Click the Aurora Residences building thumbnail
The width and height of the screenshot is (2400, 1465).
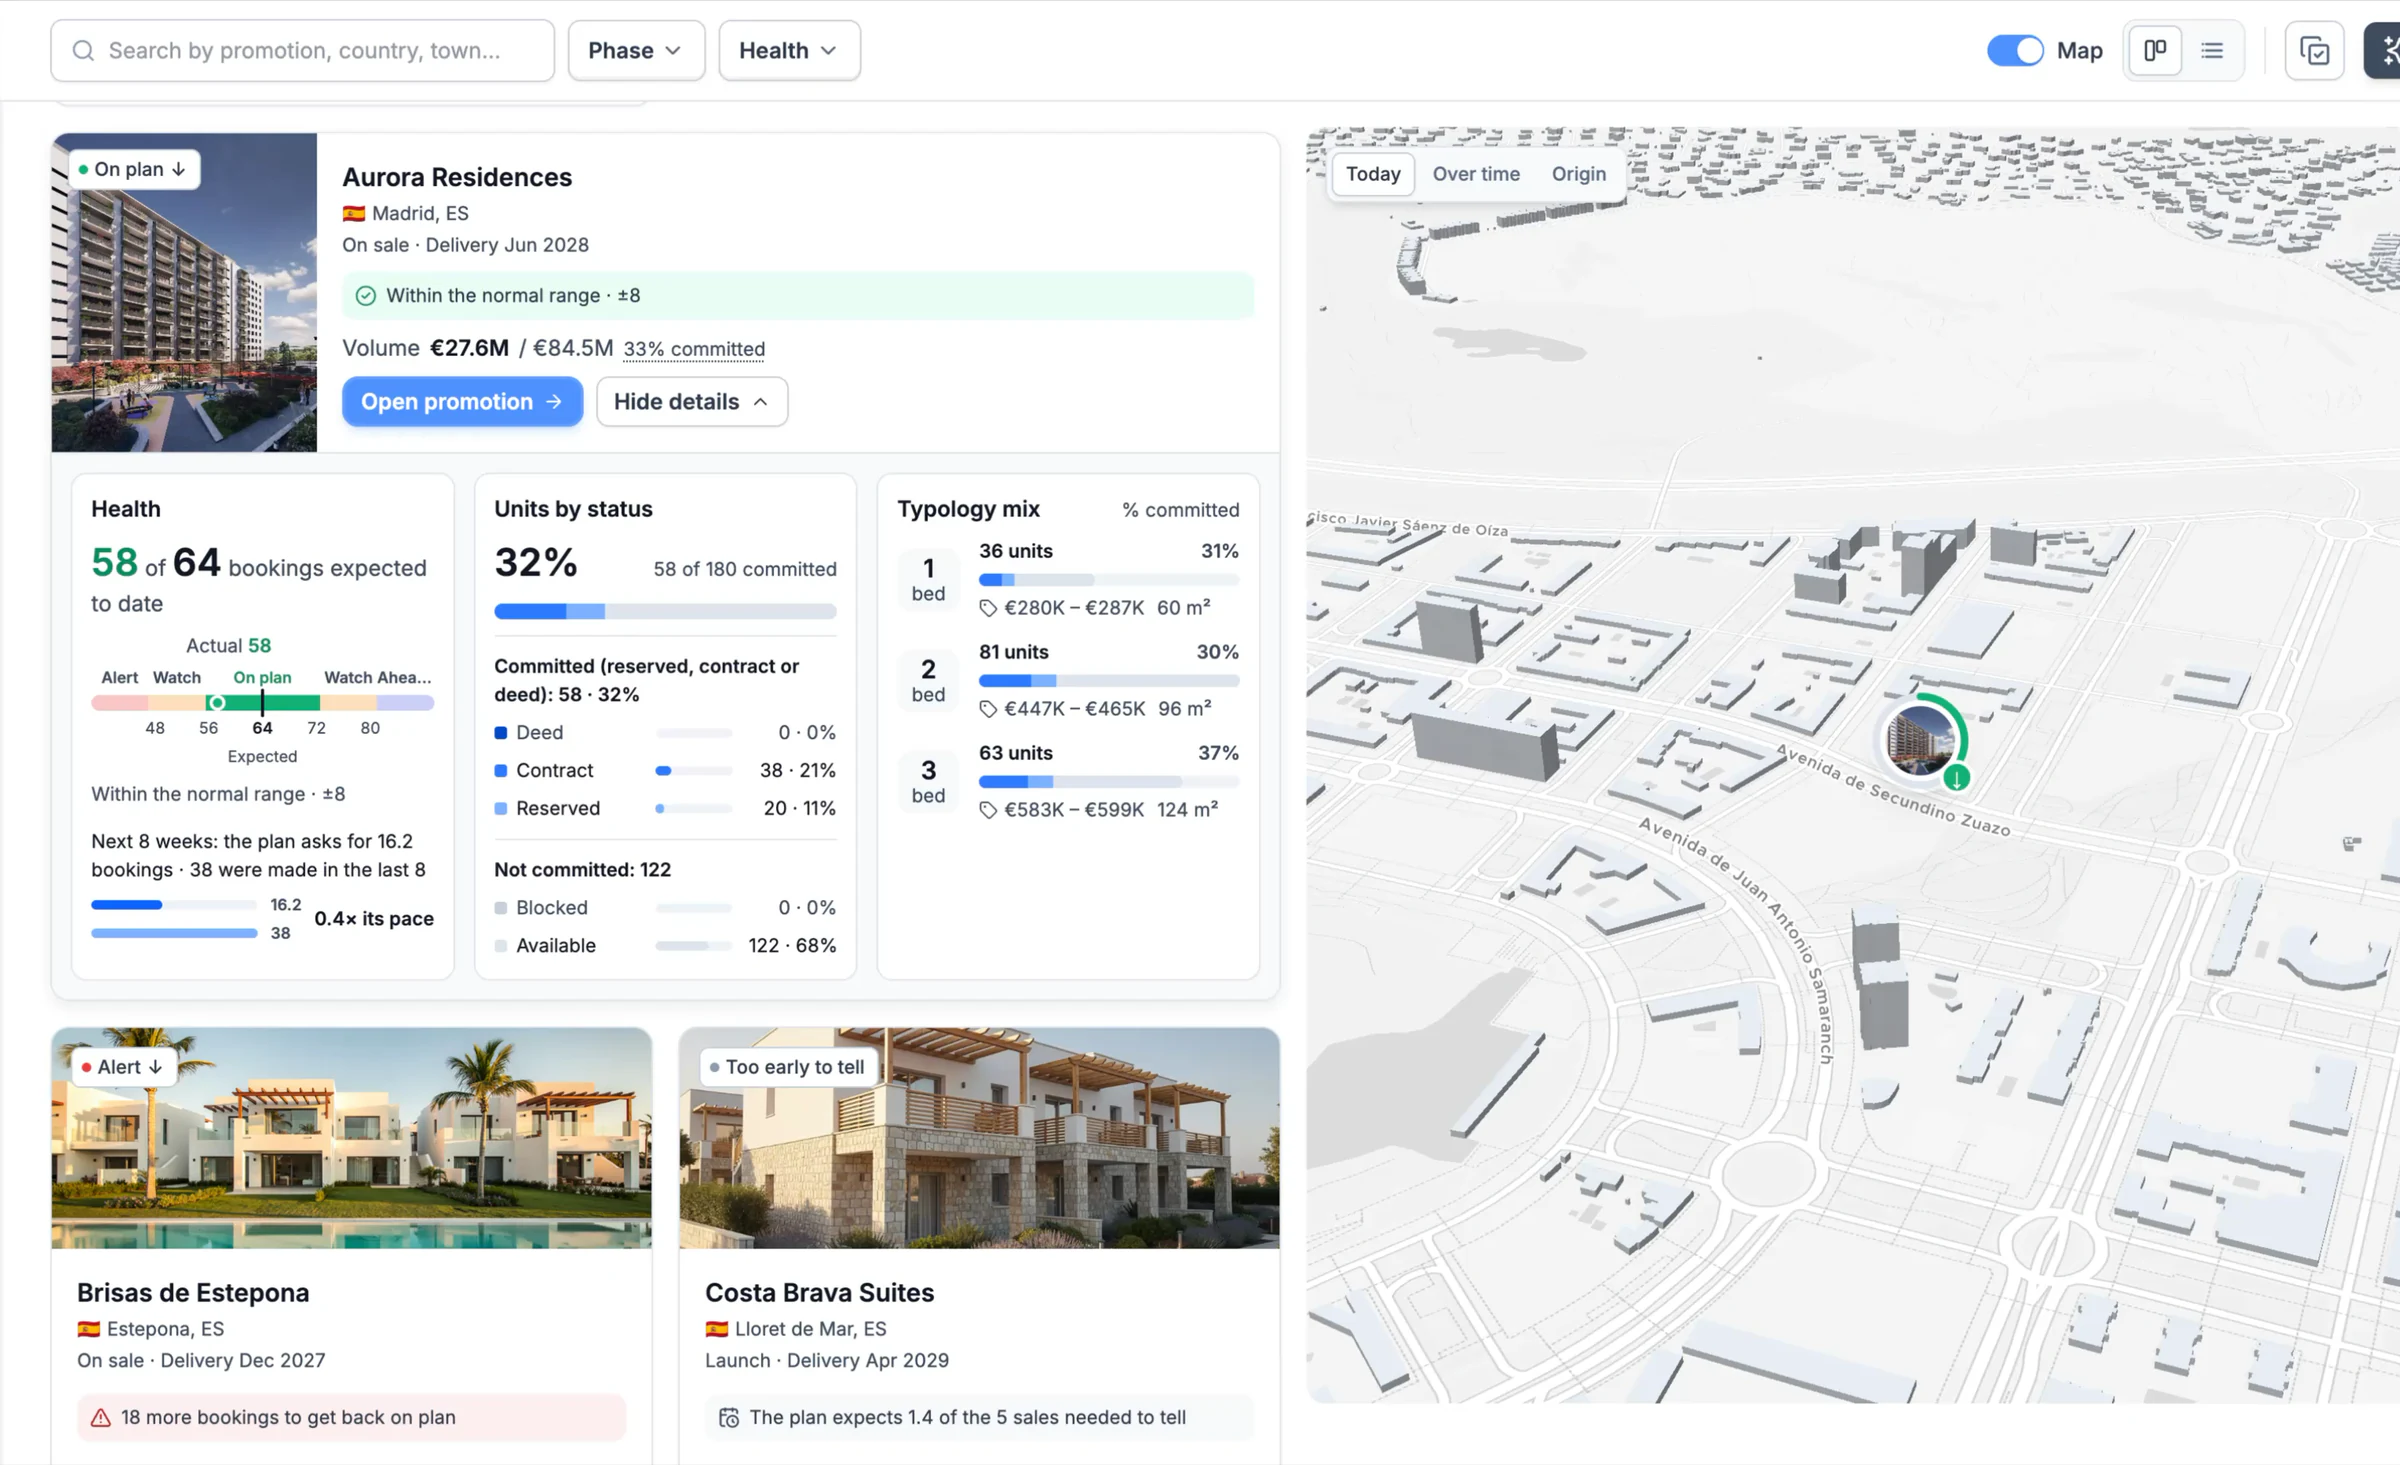click(184, 293)
